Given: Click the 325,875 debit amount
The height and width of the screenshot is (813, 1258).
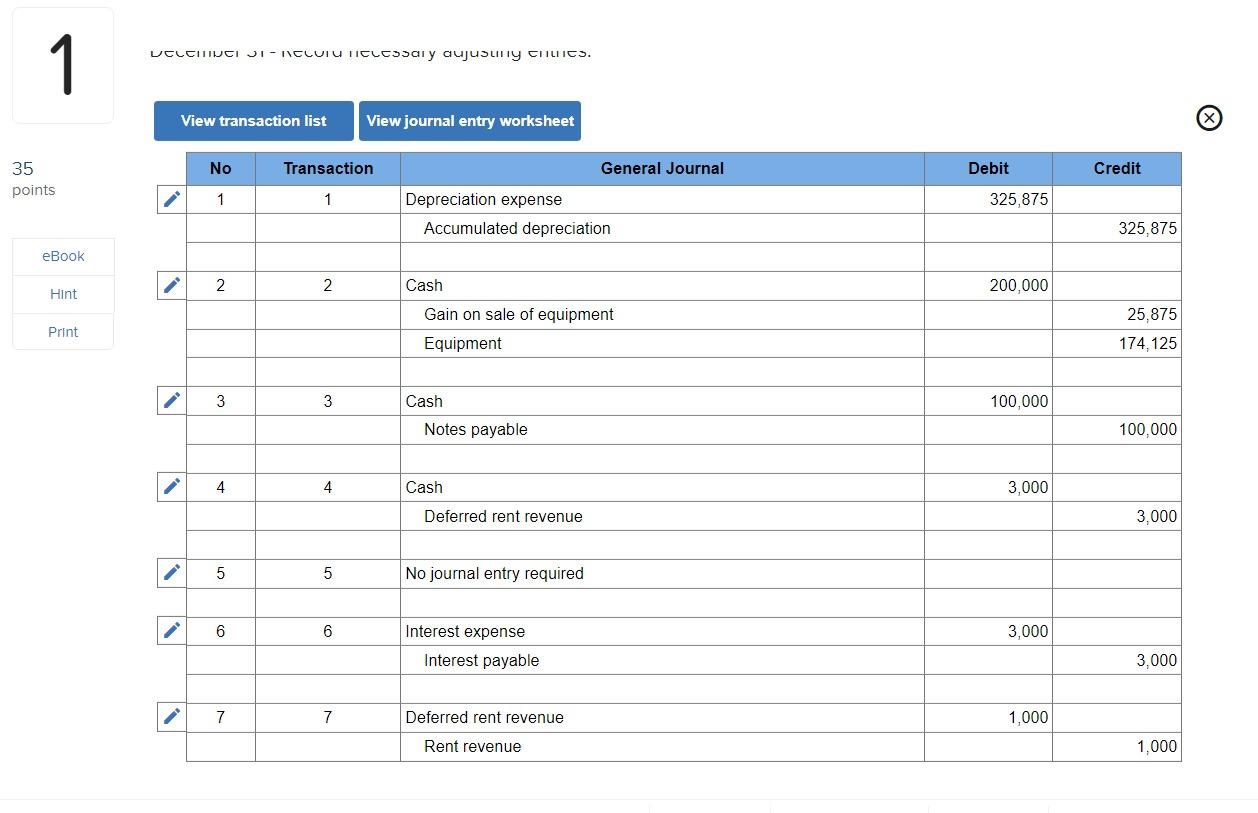Looking at the screenshot, I should coord(1019,200).
